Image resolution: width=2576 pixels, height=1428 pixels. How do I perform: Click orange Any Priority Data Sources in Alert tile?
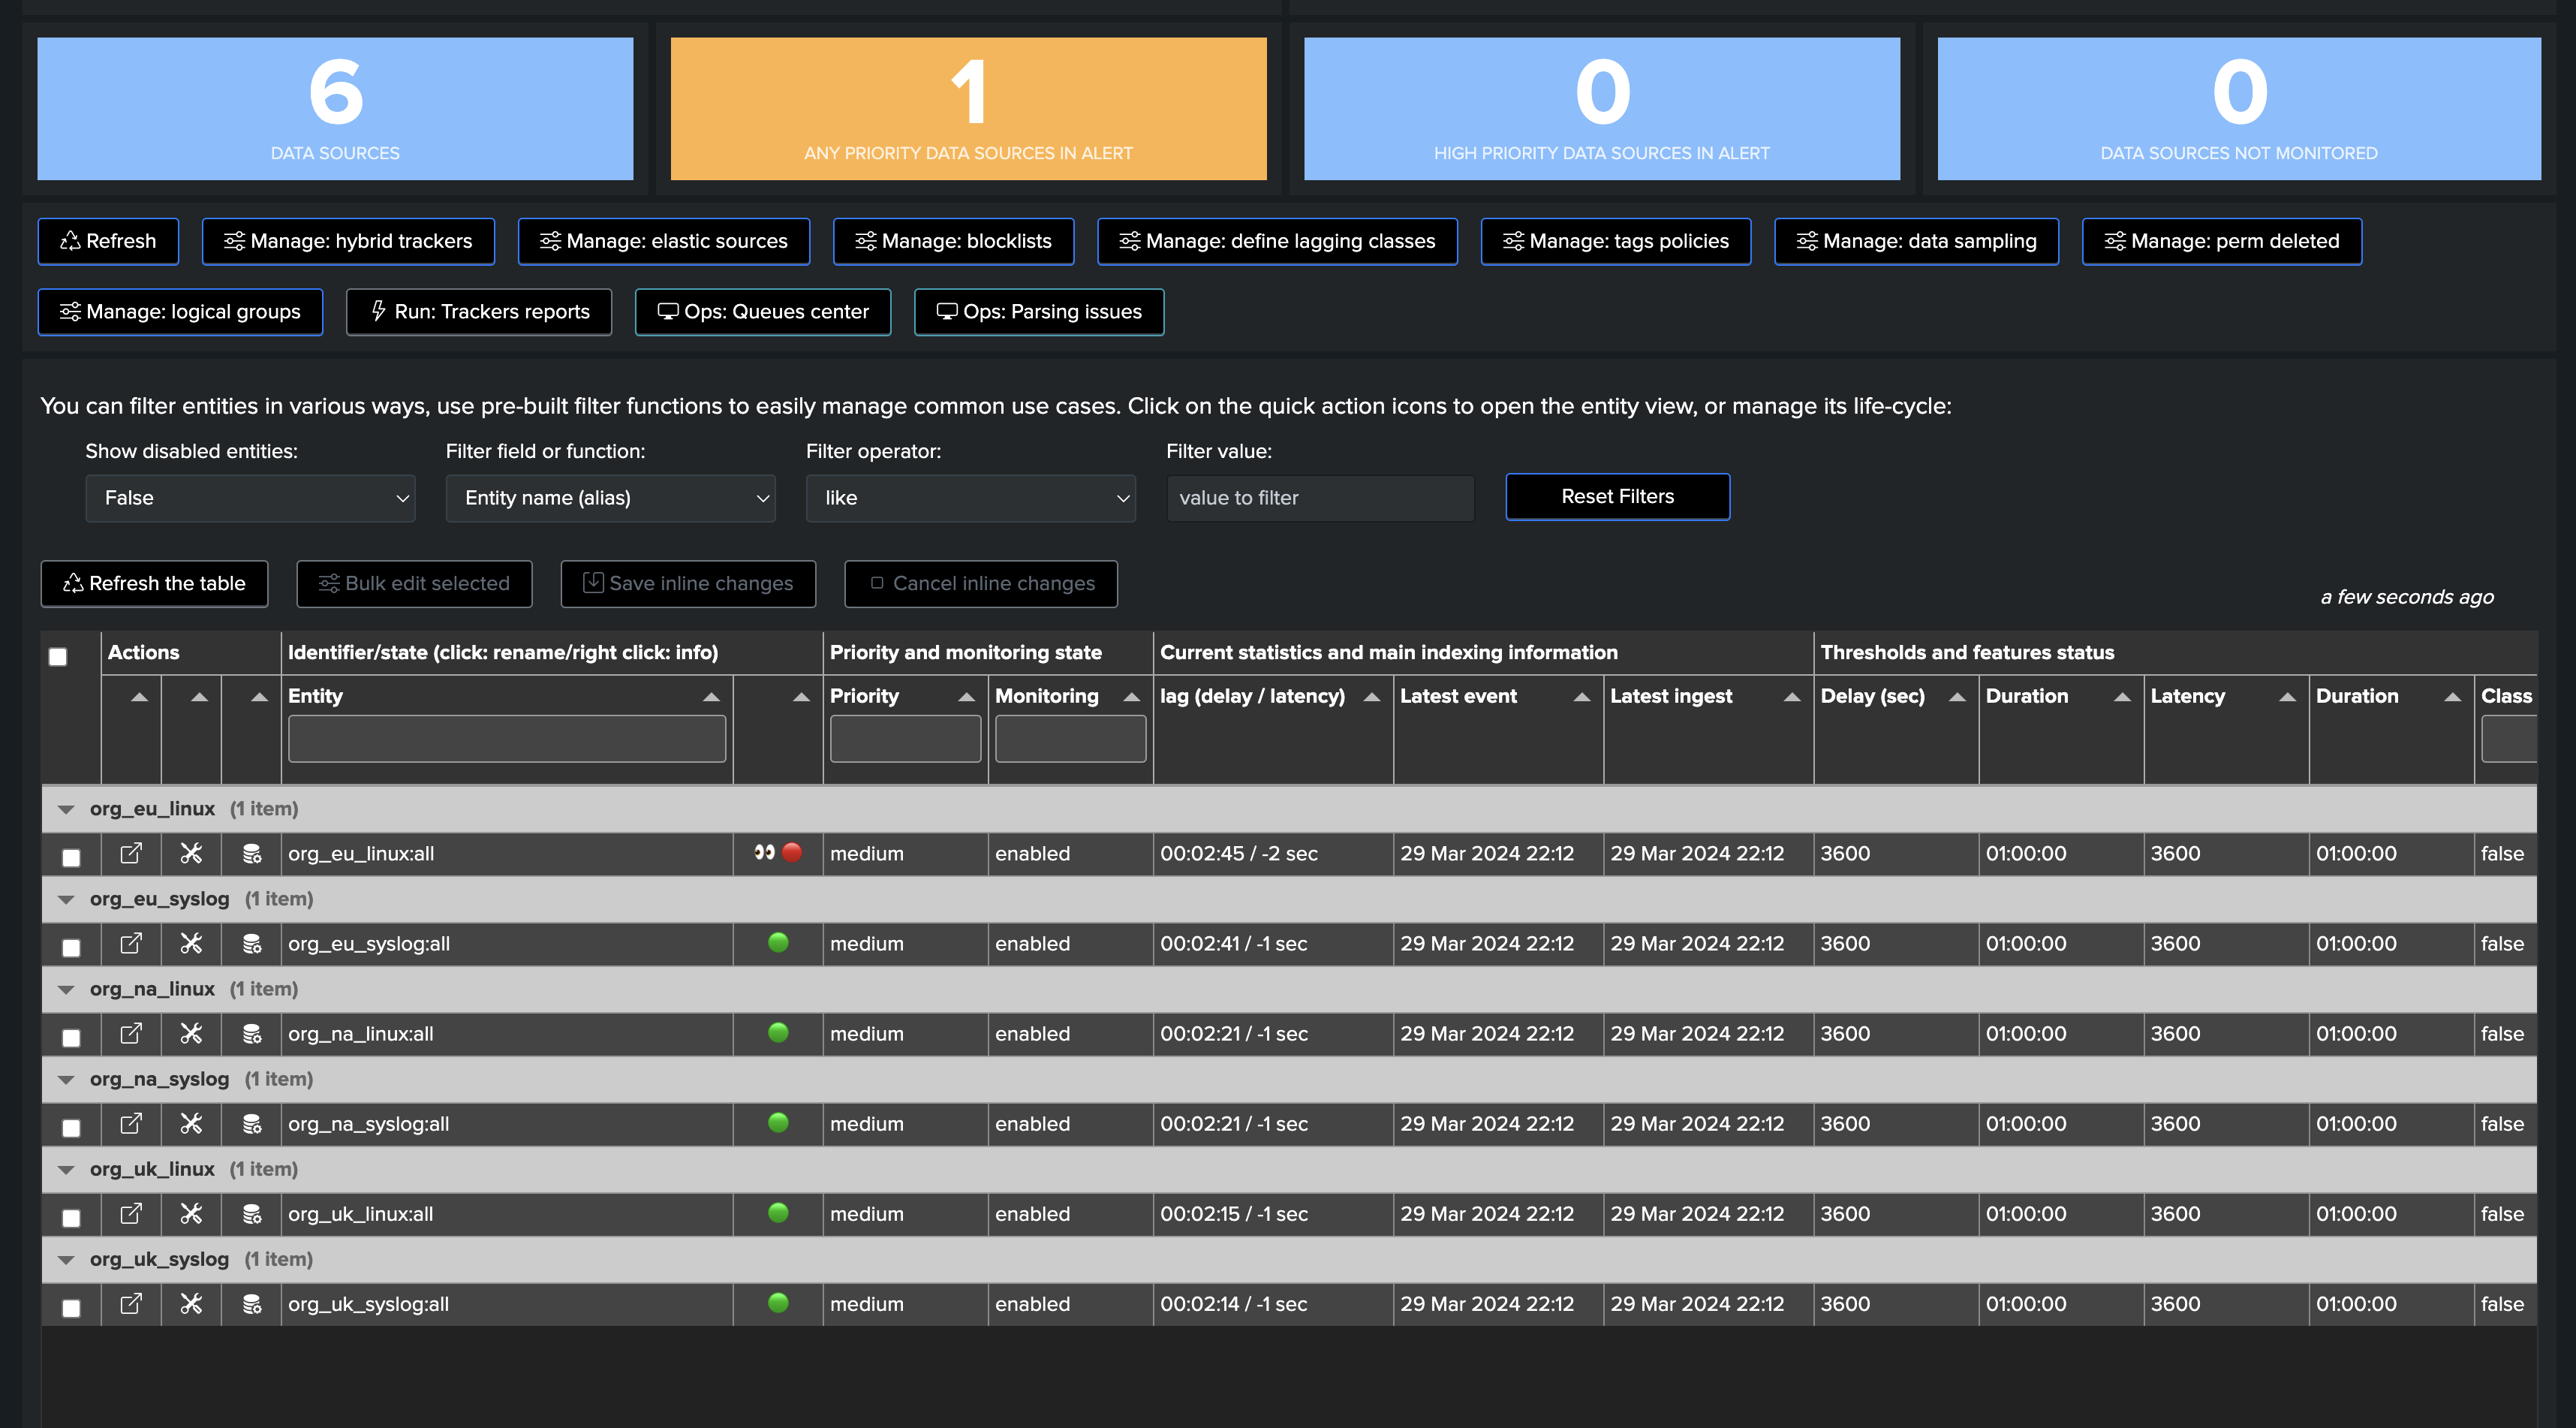click(x=968, y=109)
